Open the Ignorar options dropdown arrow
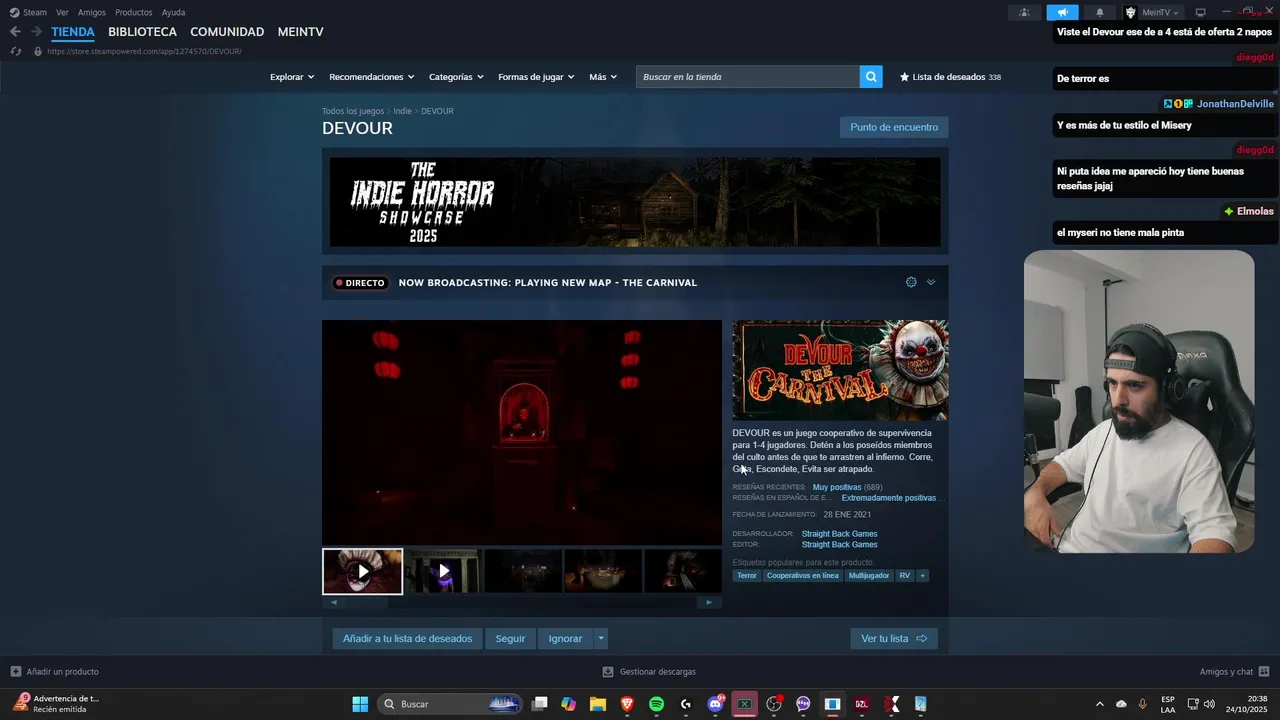The height and width of the screenshot is (720, 1280). pos(601,638)
